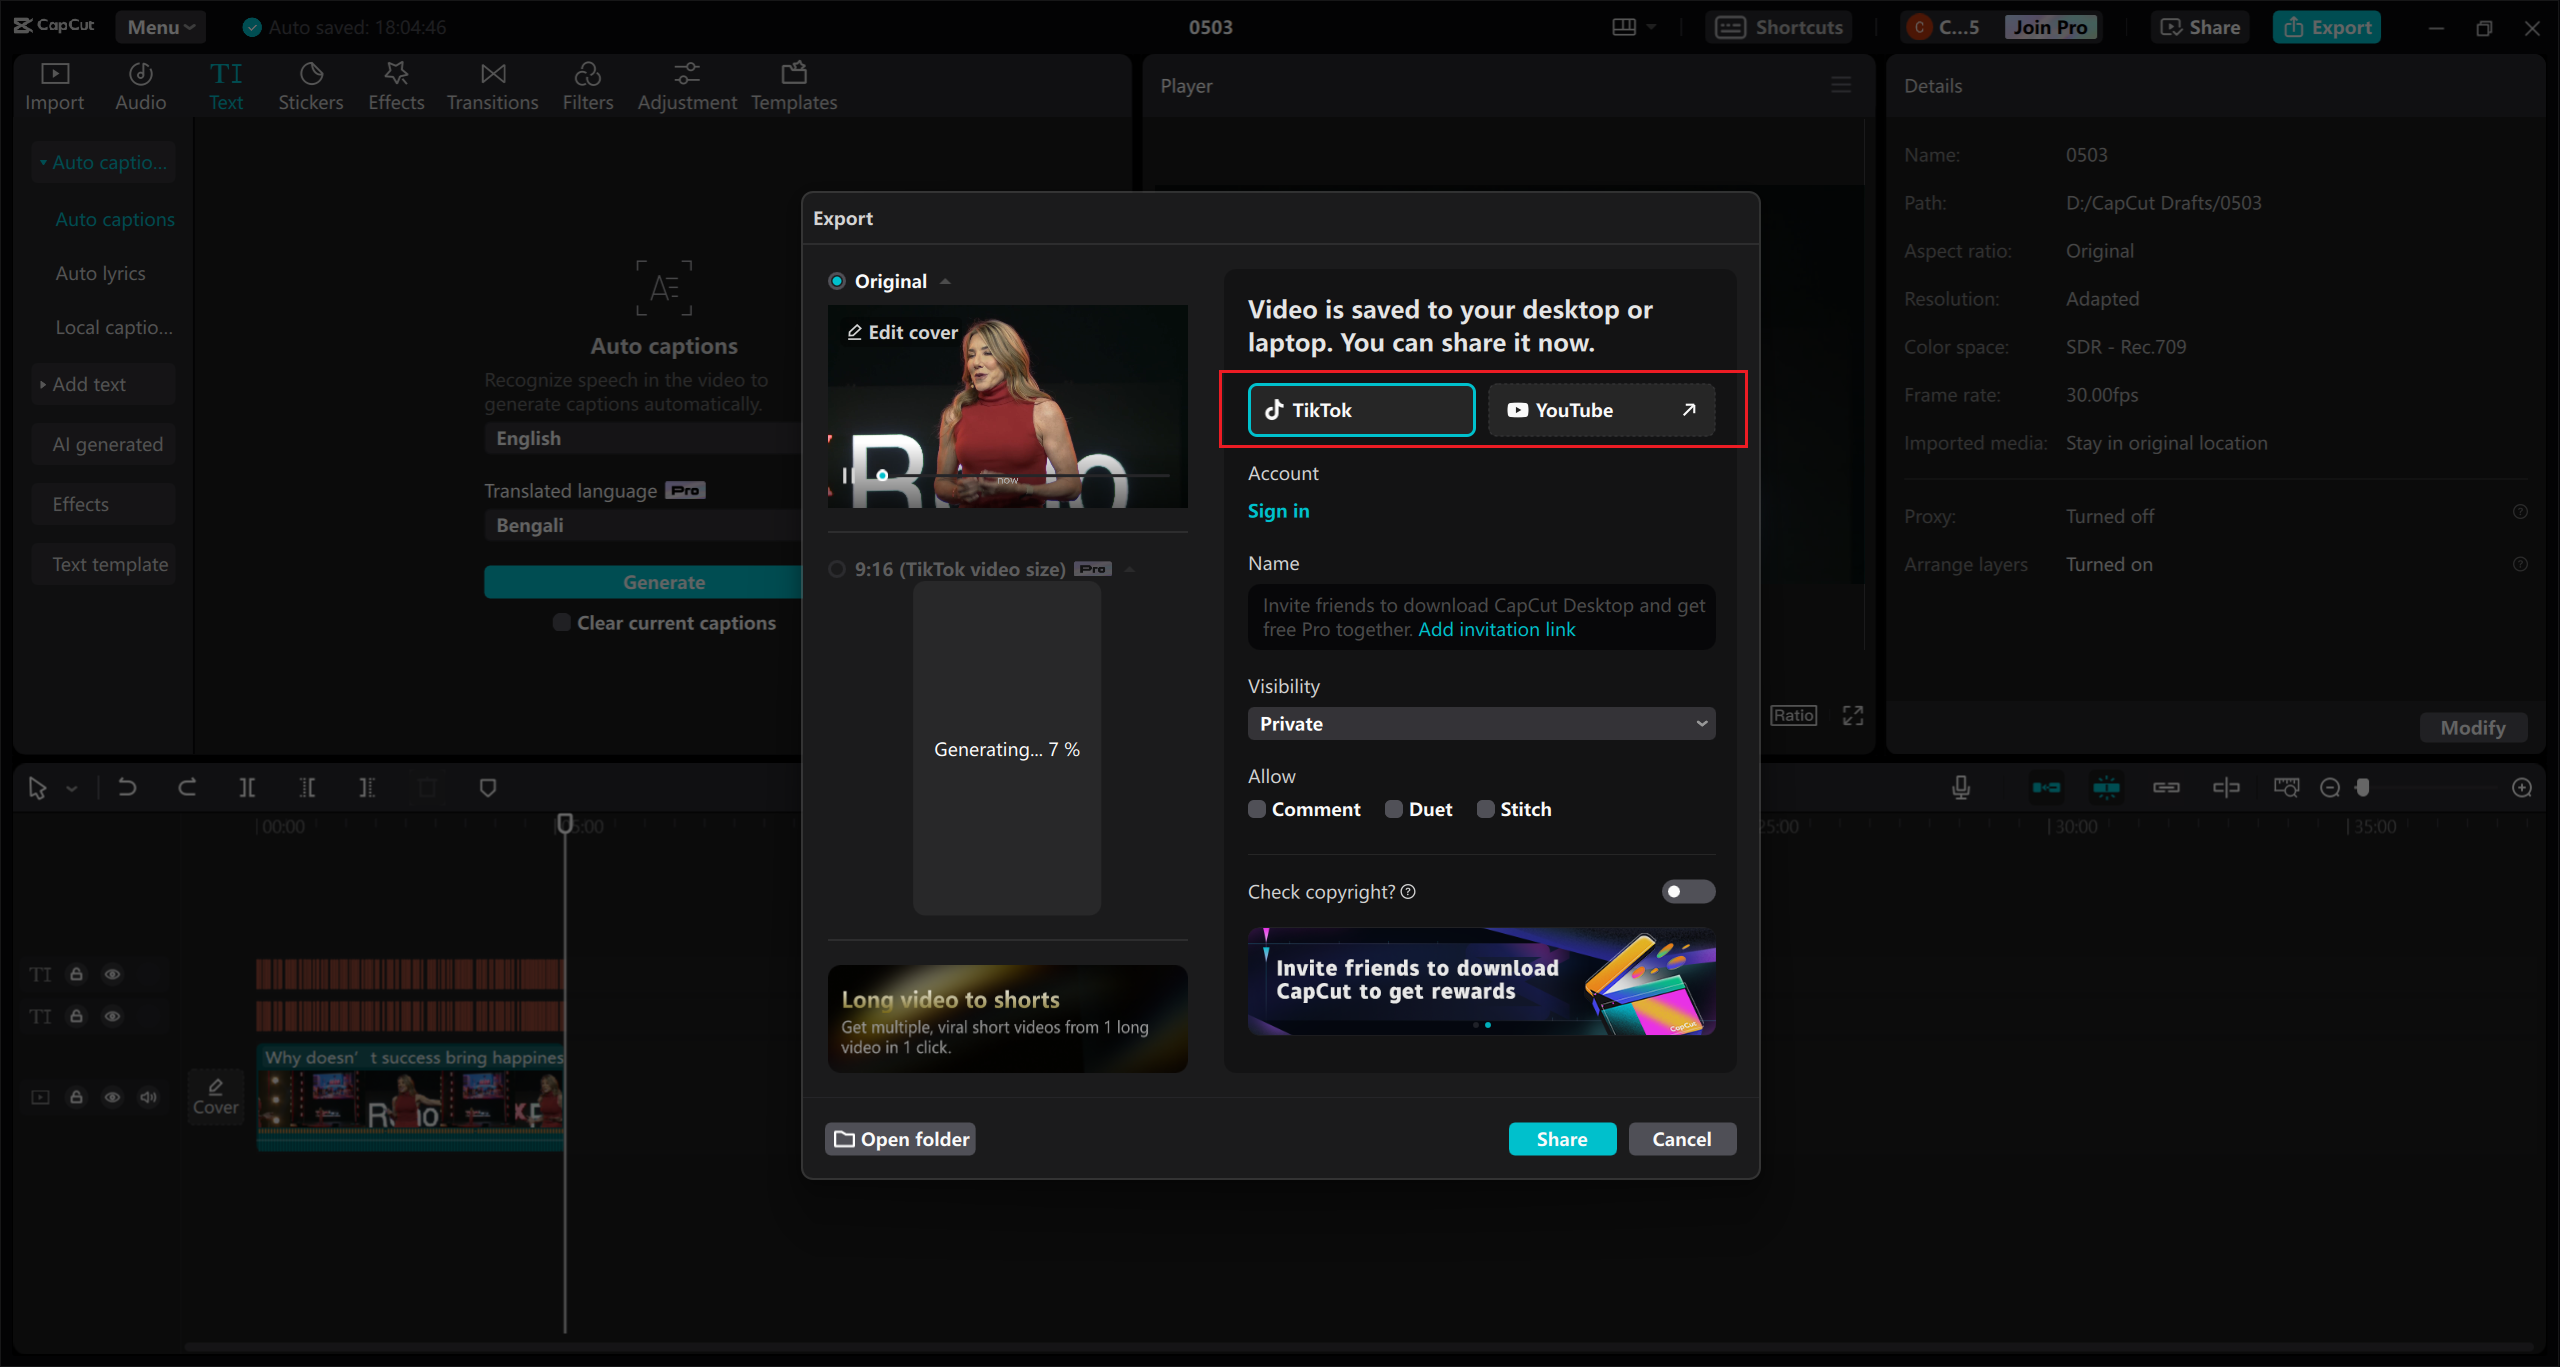Viewport: 2560px width, 1367px height.
Task: Open the Templates panel
Action: (x=794, y=86)
